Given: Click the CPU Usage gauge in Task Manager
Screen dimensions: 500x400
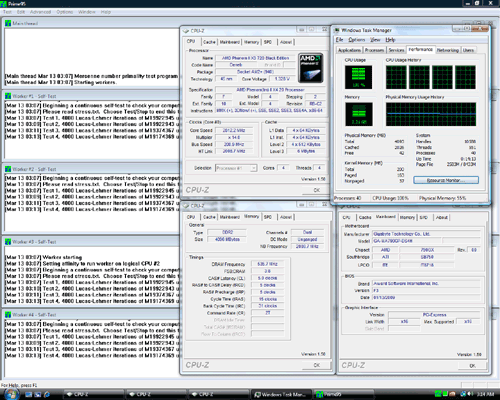Looking at the screenshot, I should tap(359, 77).
